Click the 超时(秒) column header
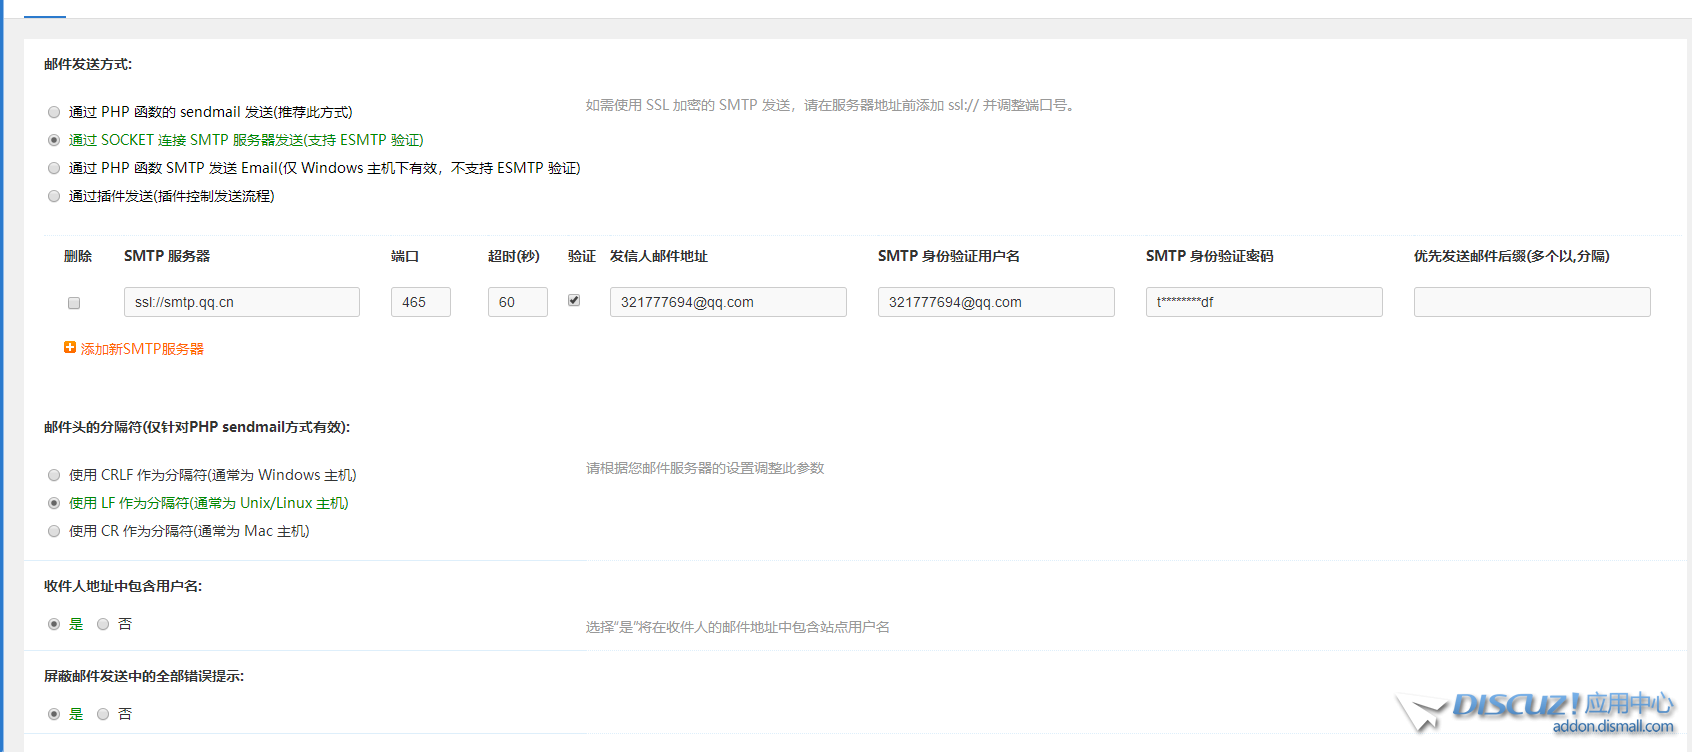This screenshot has width=1692, height=752. click(x=514, y=256)
